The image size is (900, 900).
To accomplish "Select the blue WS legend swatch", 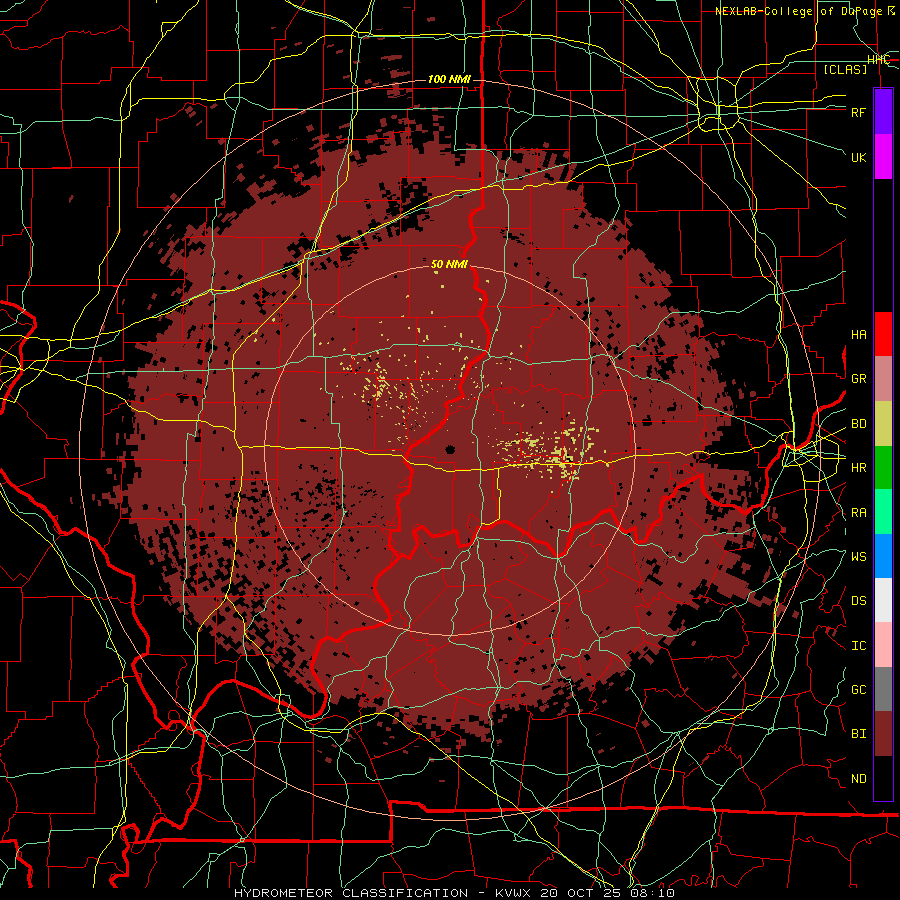I will click(x=883, y=556).
